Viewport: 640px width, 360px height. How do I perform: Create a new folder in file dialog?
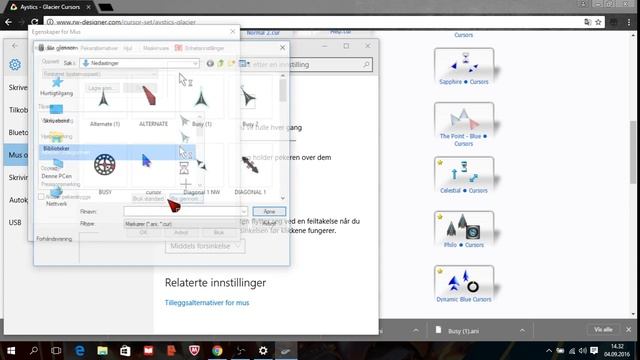(x=231, y=63)
